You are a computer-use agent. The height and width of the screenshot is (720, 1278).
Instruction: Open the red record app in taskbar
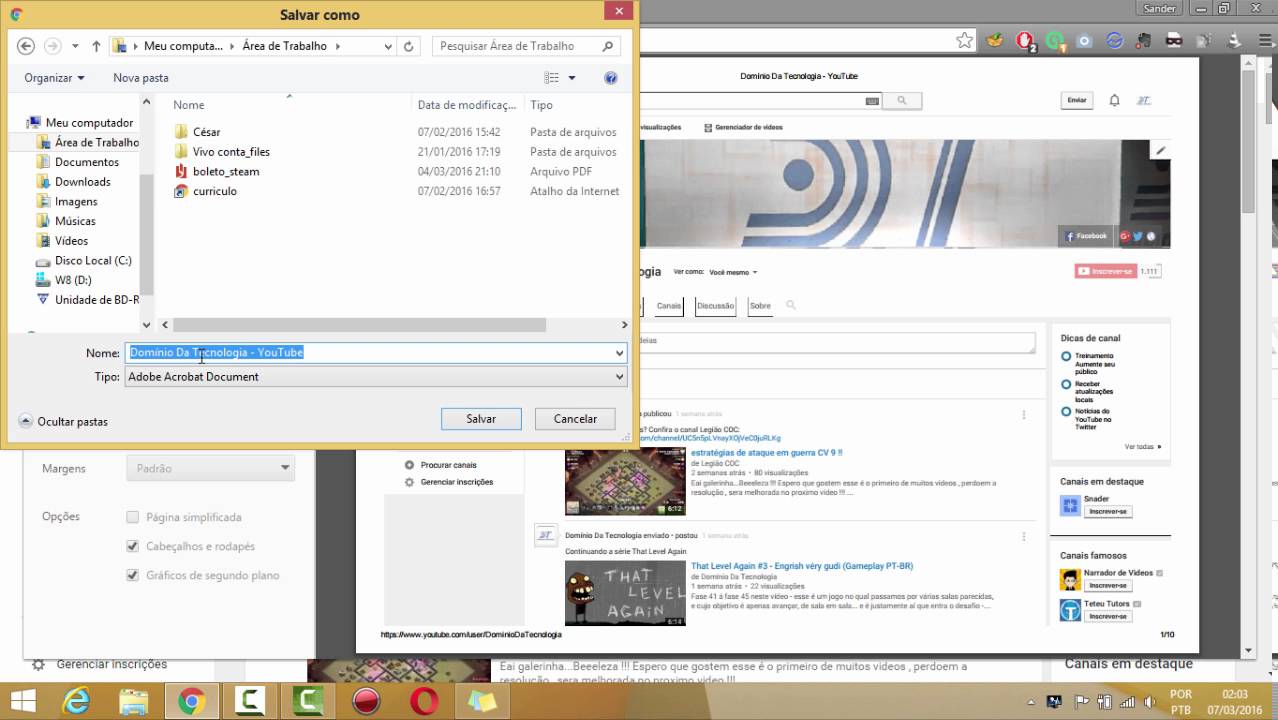[366, 702]
